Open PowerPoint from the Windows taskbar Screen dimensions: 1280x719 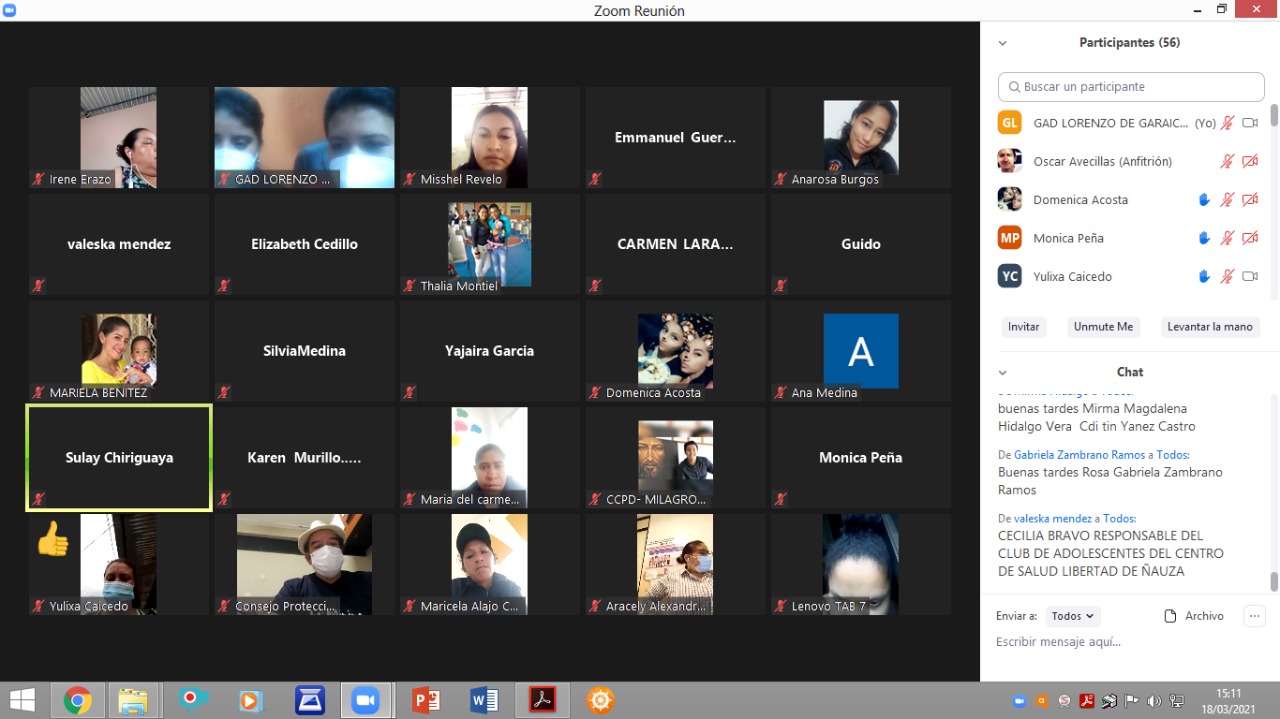(x=427, y=700)
